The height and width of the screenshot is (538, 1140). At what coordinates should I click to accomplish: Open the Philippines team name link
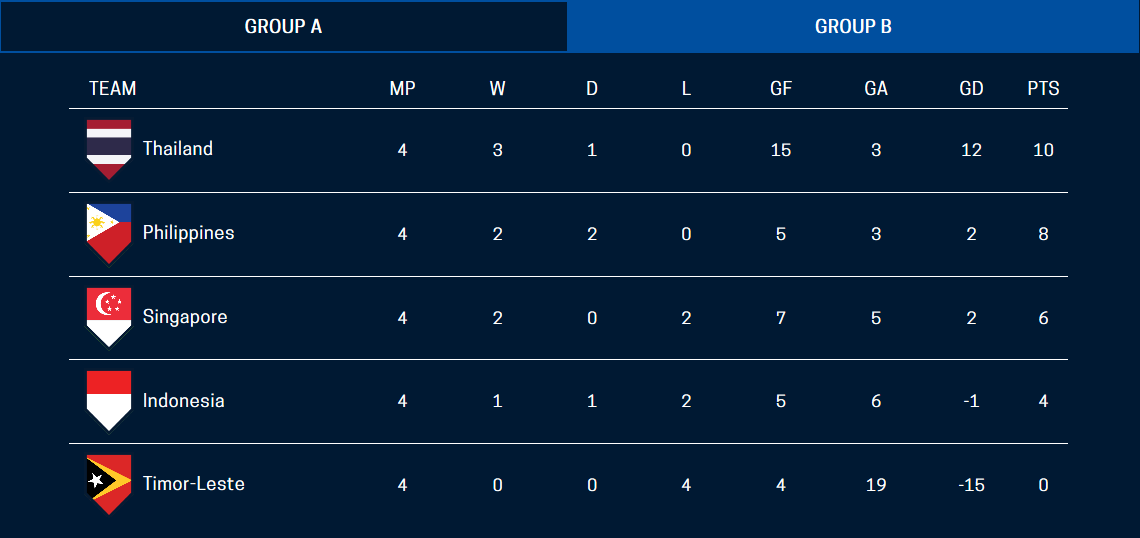point(188,233)
